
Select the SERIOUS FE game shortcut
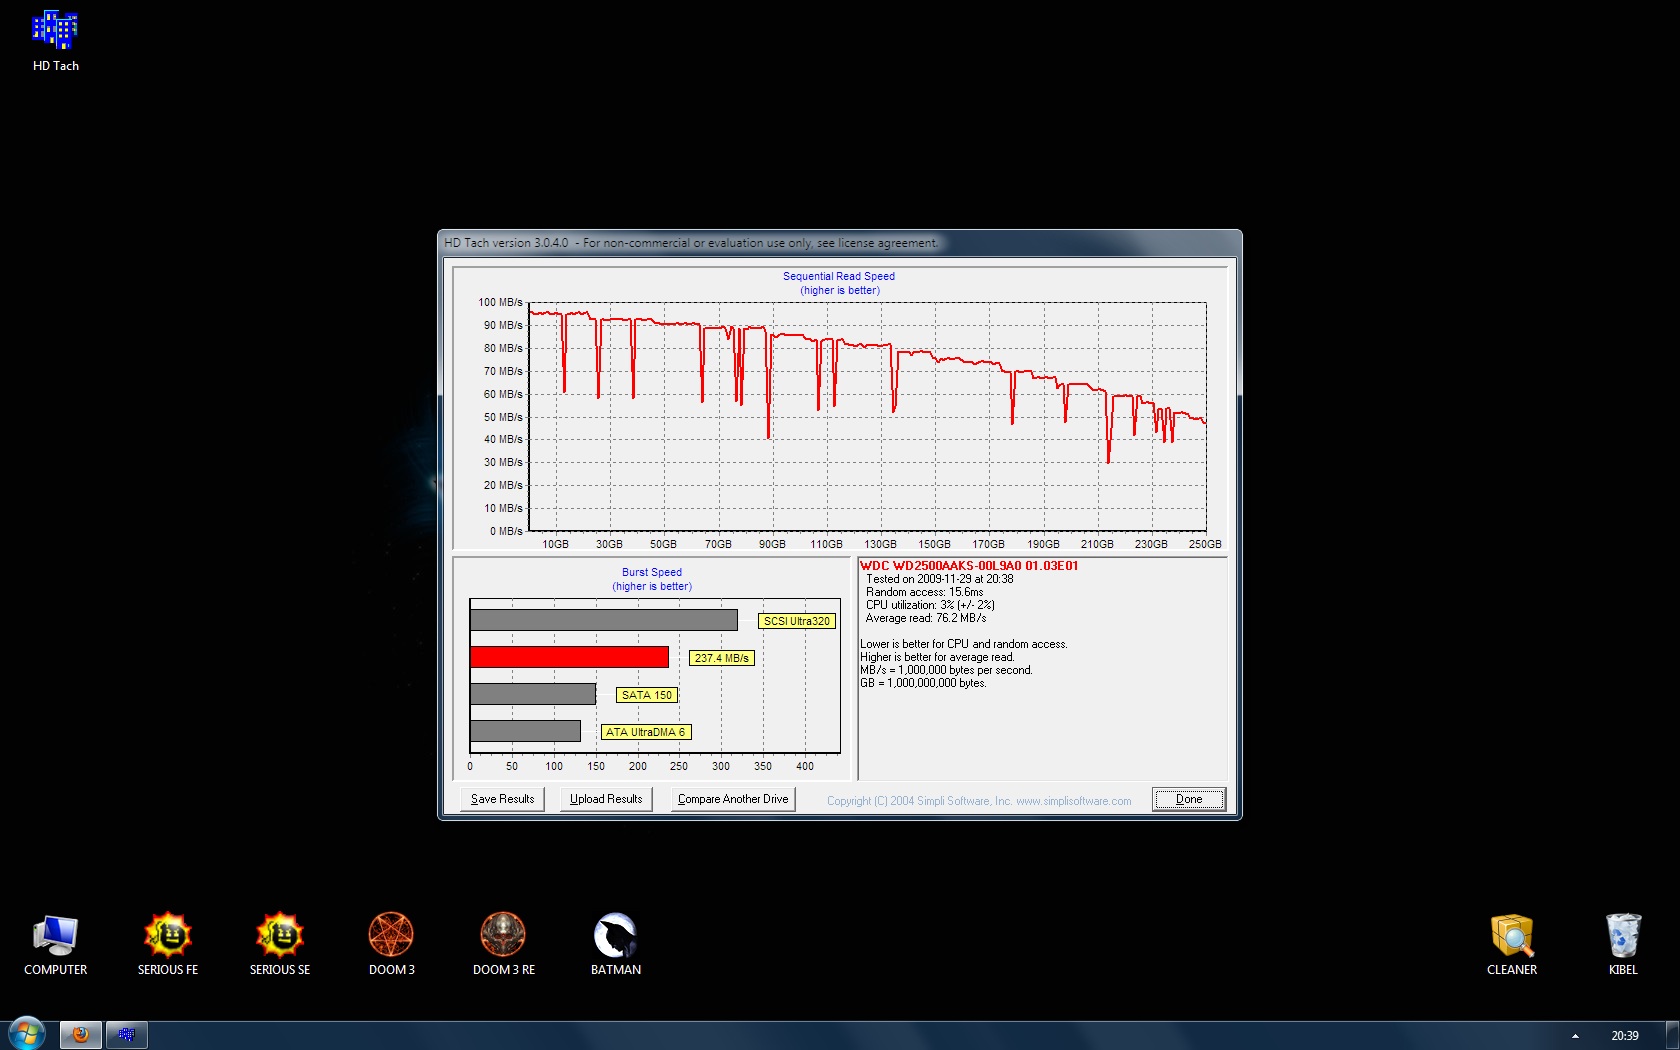click(168, 944)
